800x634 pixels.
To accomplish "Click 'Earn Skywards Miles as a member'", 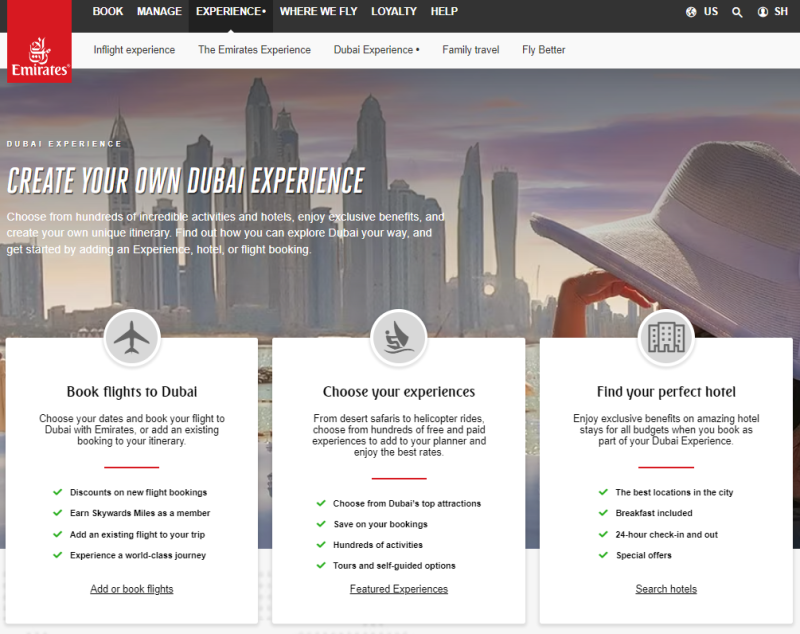I will coord(140,513).
